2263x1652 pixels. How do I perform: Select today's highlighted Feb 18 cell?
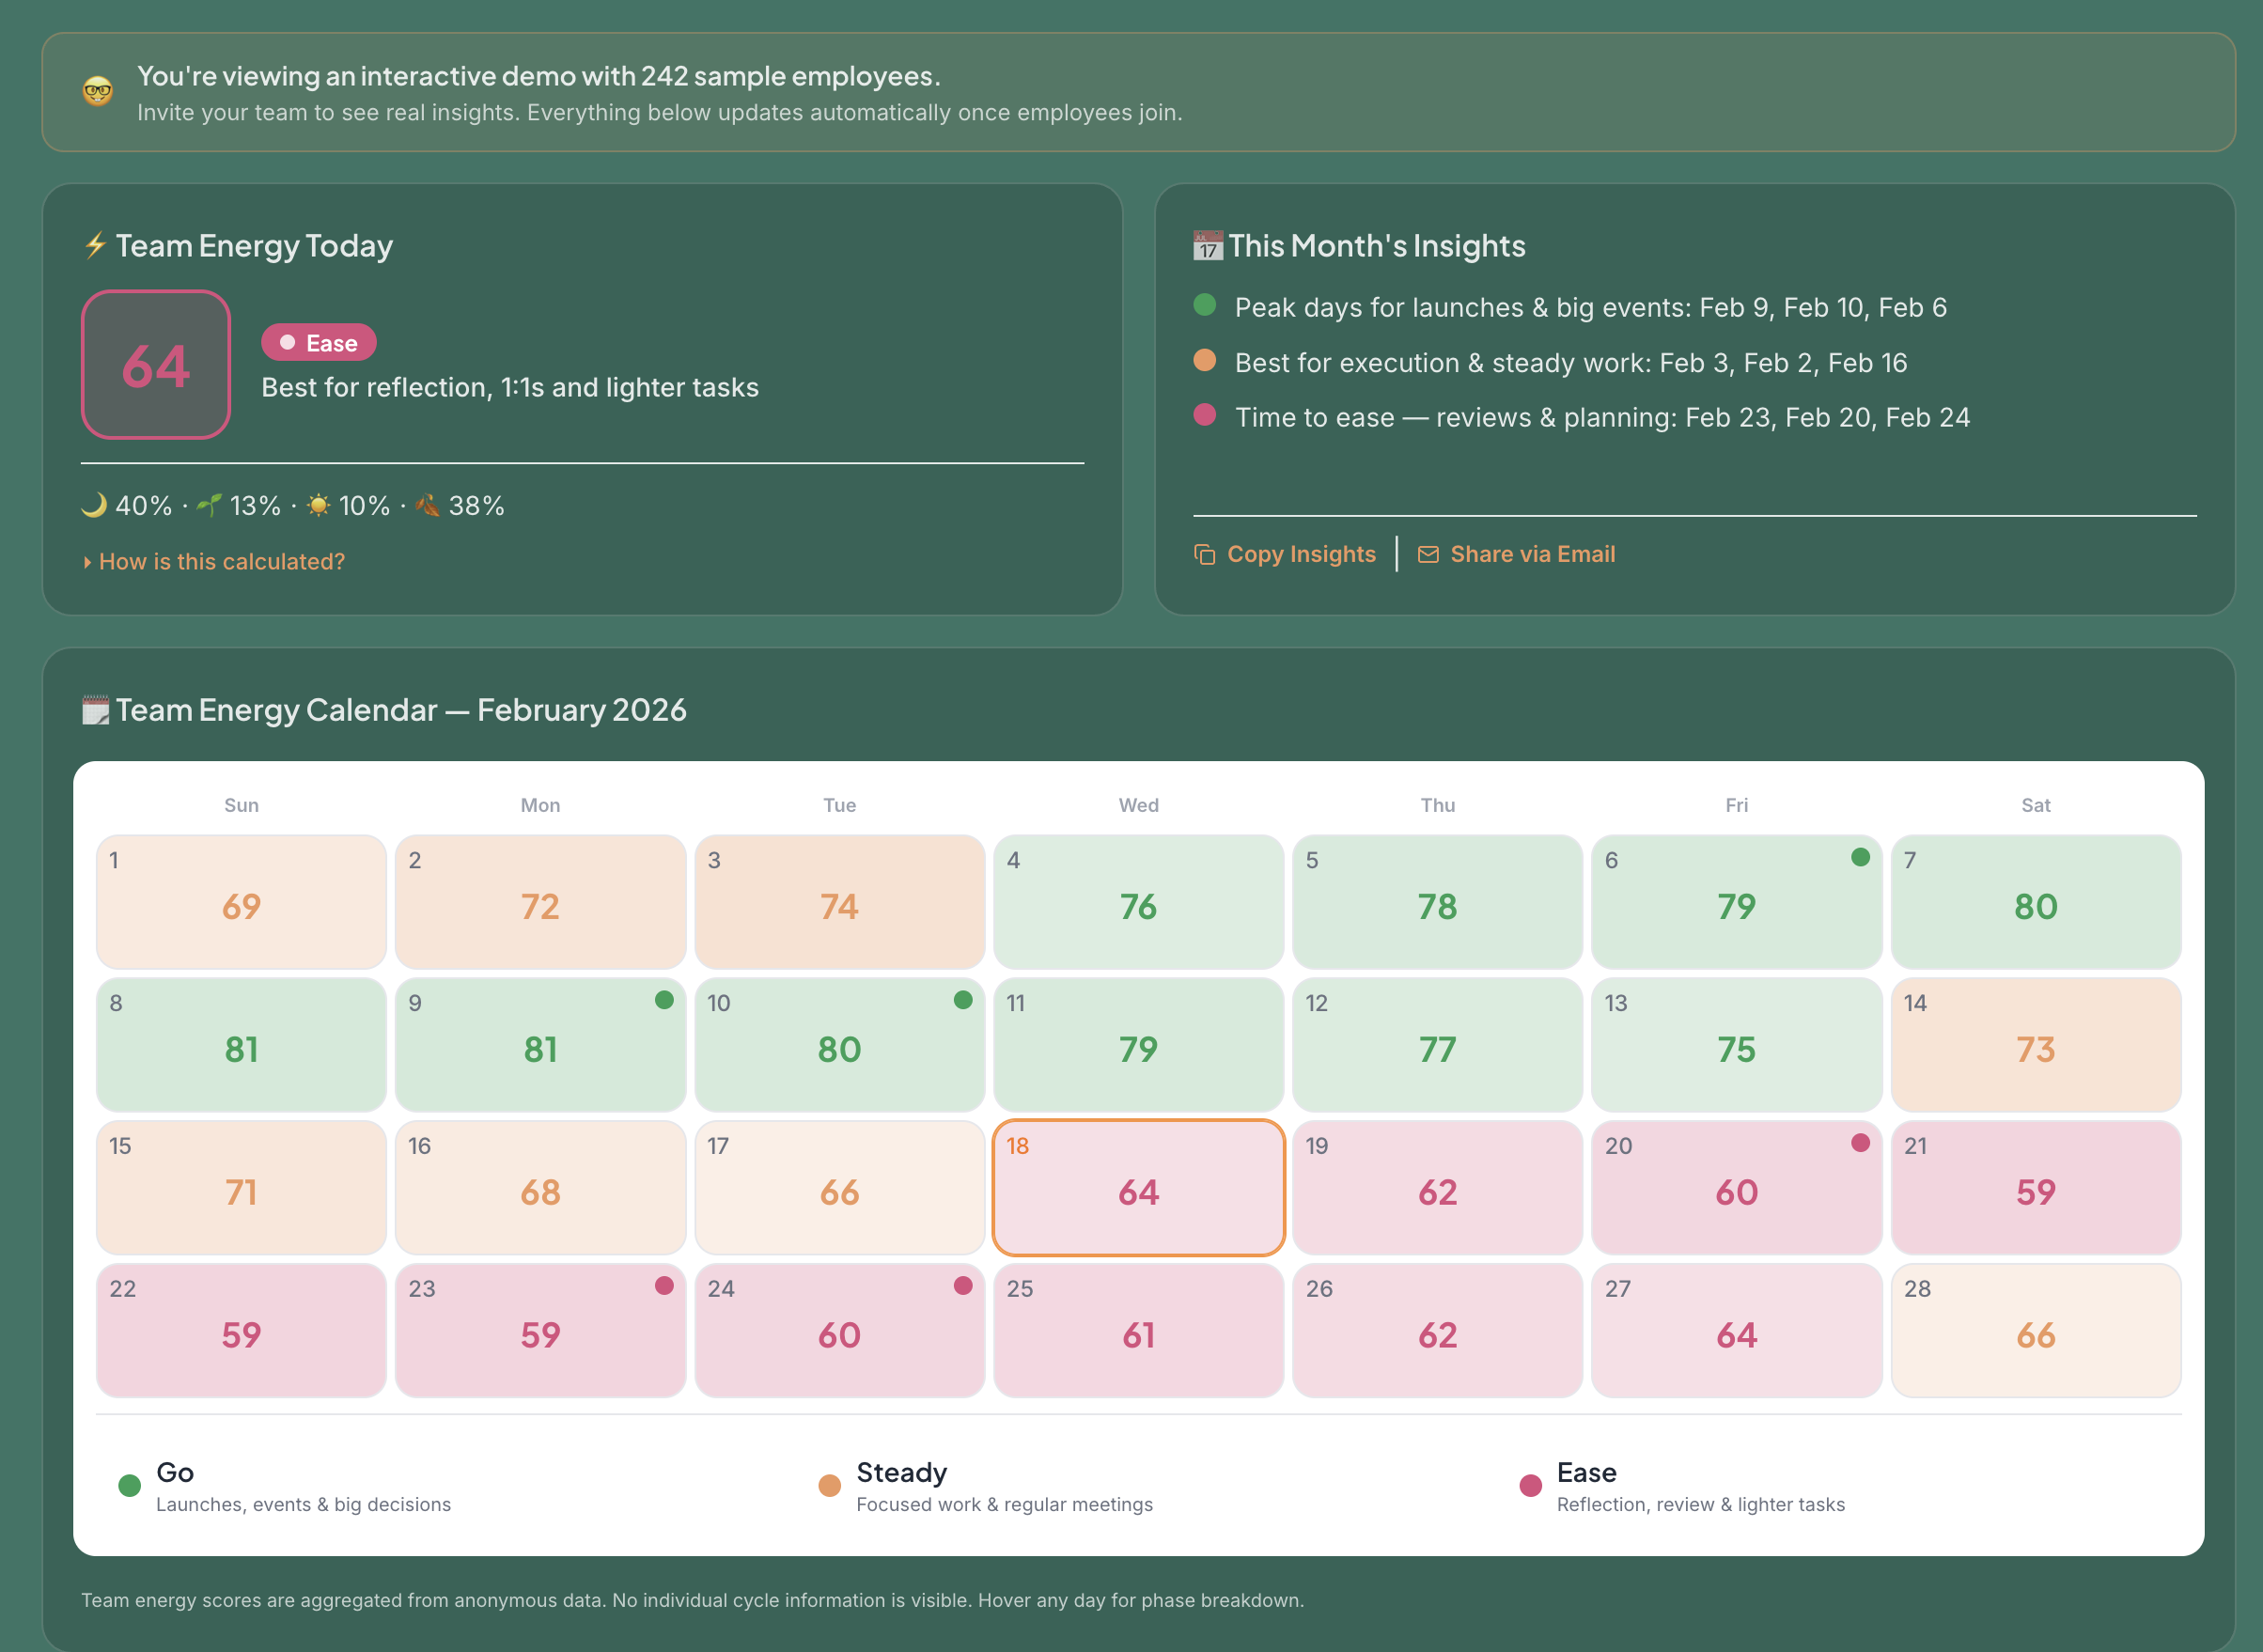1138,1187
